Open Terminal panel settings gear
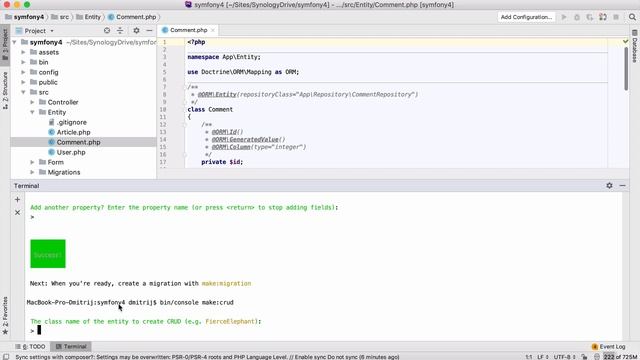Viewport: 640px width, 360px height. point(609,185)
